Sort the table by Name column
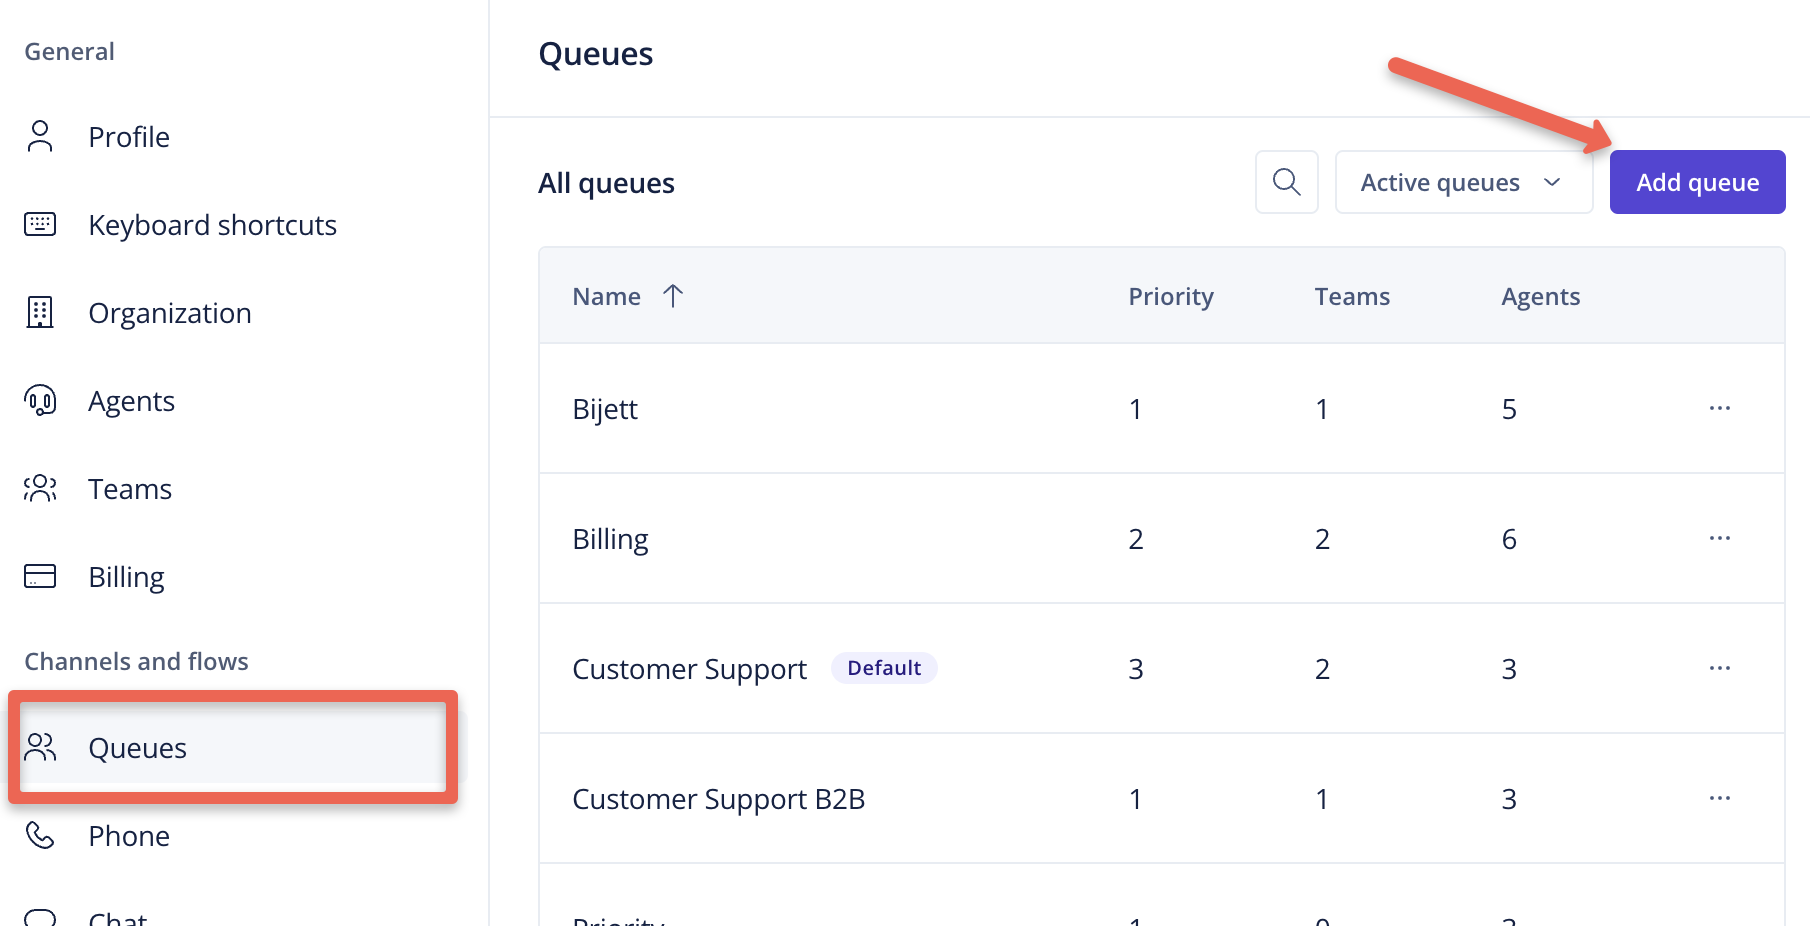 (606, 296)
